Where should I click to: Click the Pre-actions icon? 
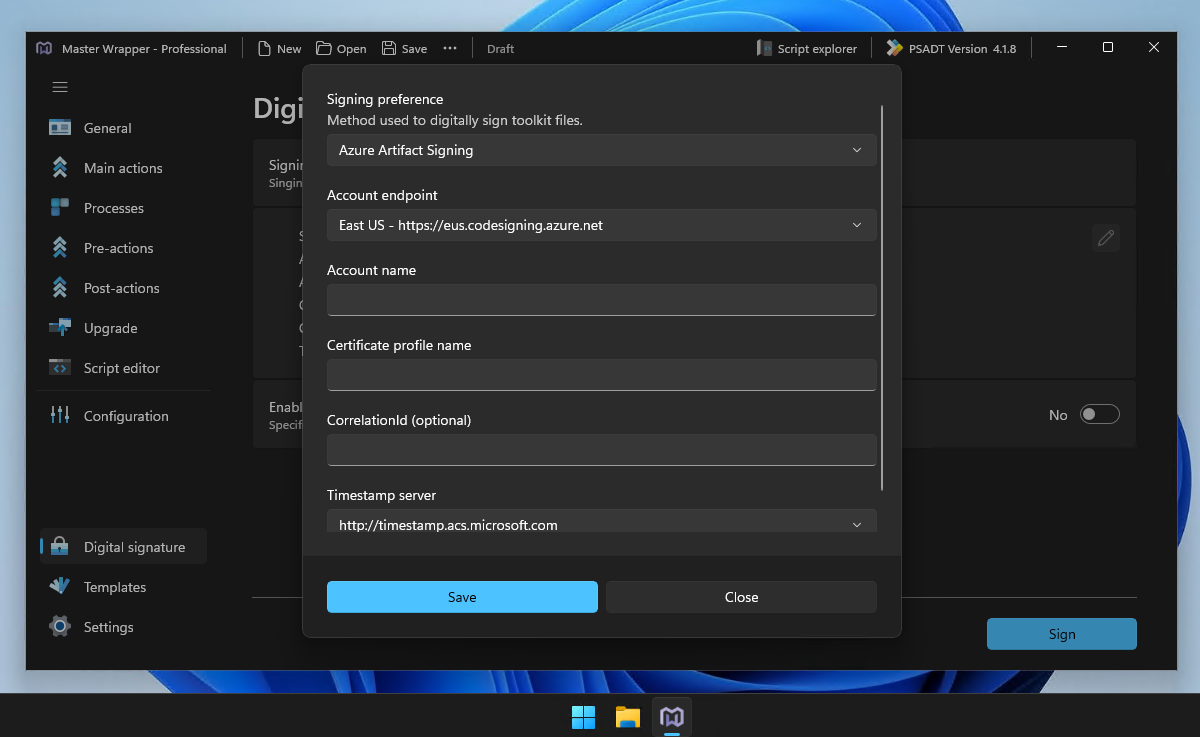(x=60, y=248)
